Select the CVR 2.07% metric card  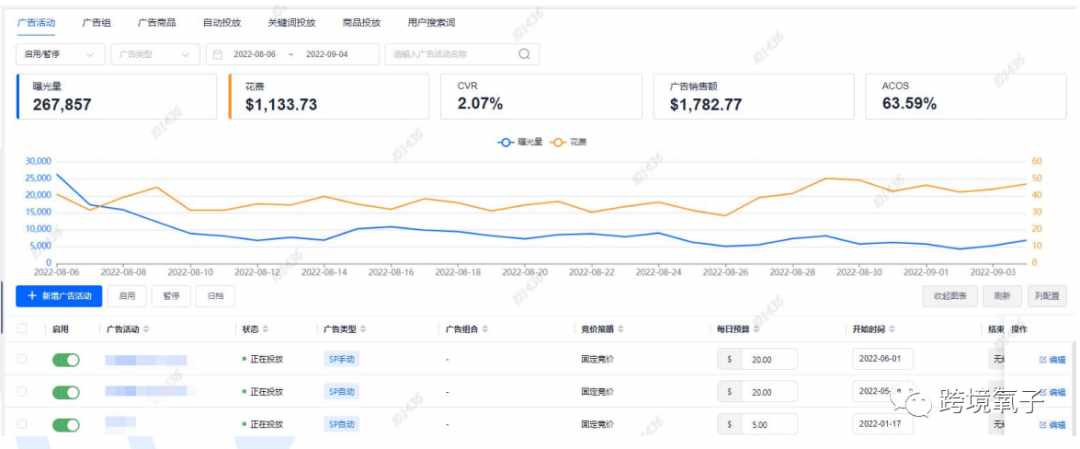(x=541, y=96)
